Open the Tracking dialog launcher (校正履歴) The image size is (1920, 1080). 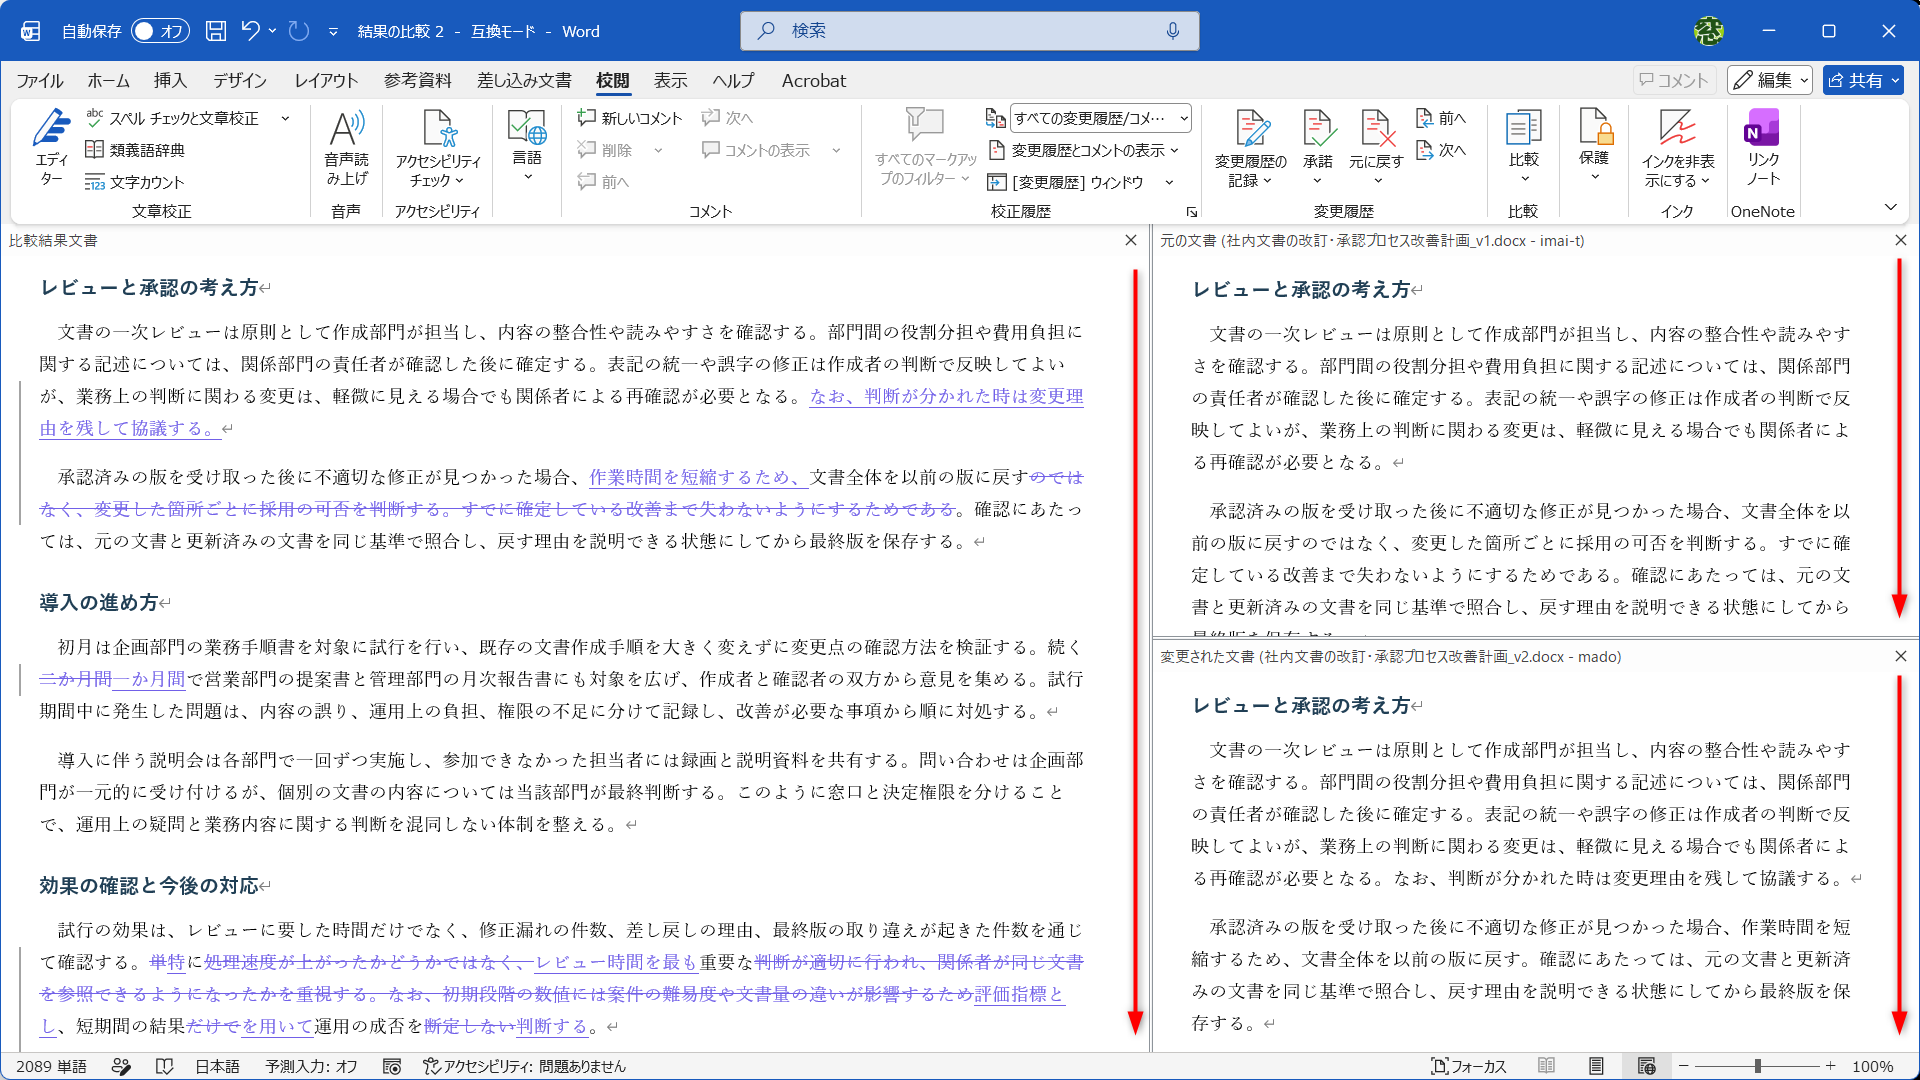(x=1192, y=212)
